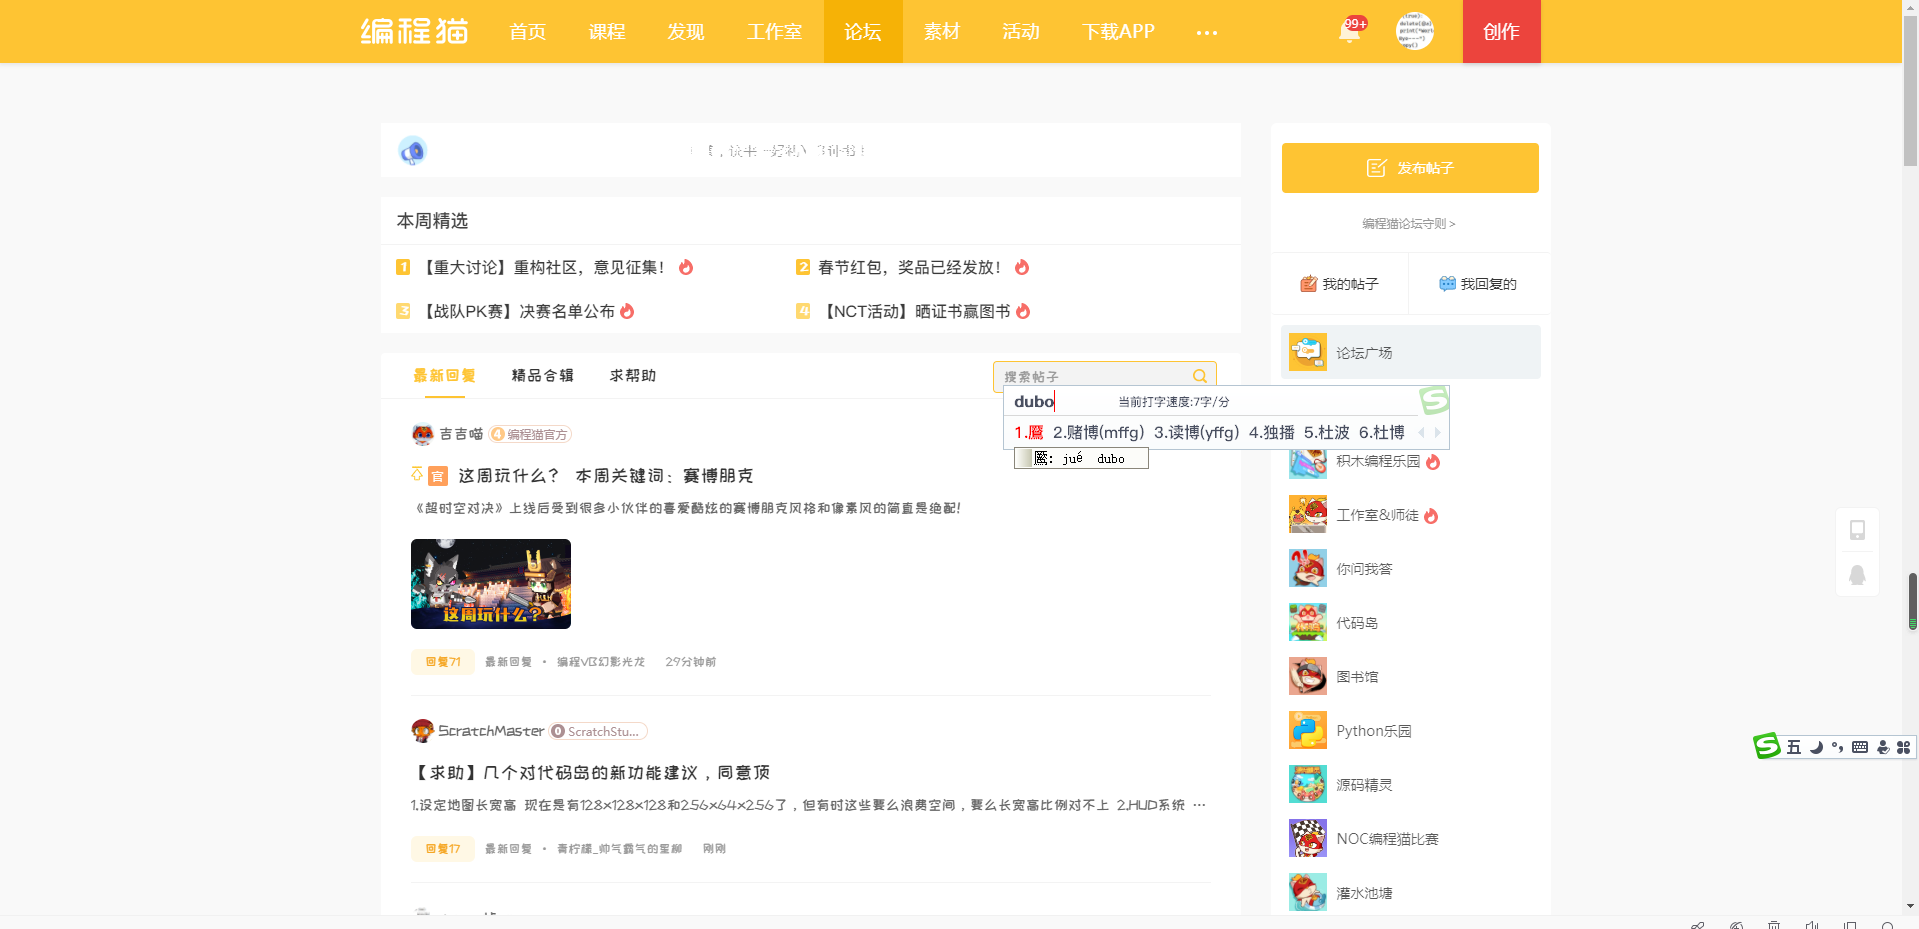
Task: Open Python乐园 board icon
Action: click(x=1308, y=730)
